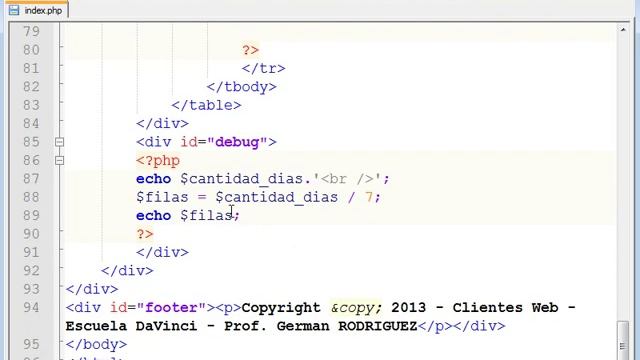Click the echo keyword on line 89
This screenshot has width=640, height=360.
[153, 216]
